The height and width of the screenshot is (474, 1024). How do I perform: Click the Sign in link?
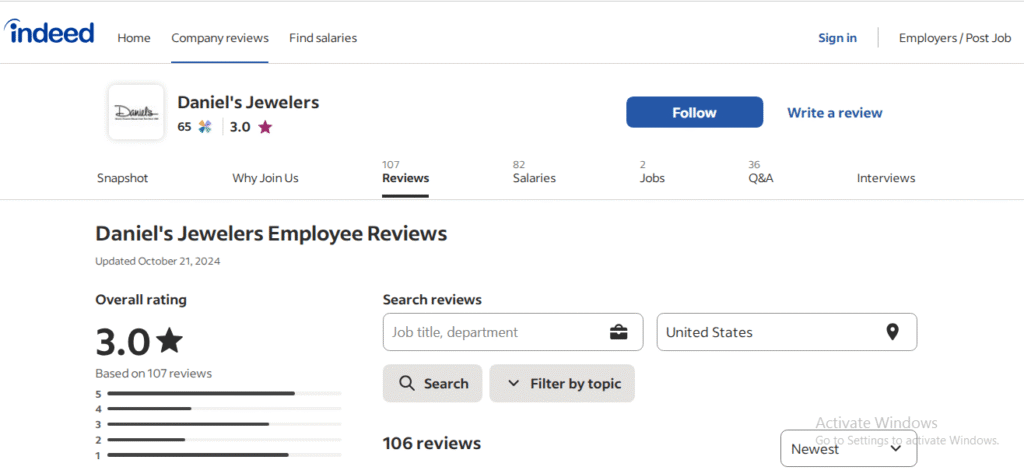click(x=837, y=38)
